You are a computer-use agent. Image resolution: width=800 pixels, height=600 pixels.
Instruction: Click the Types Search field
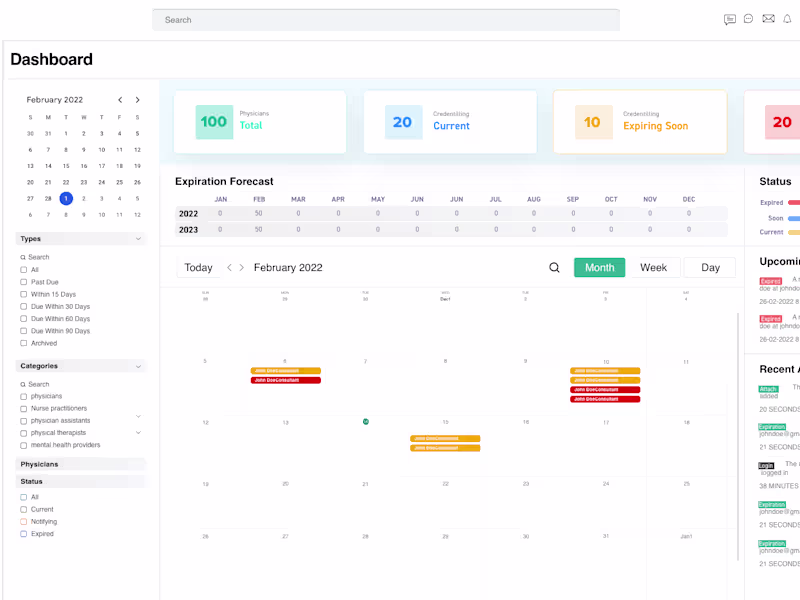pyautogui.click(x=35, y=257)
